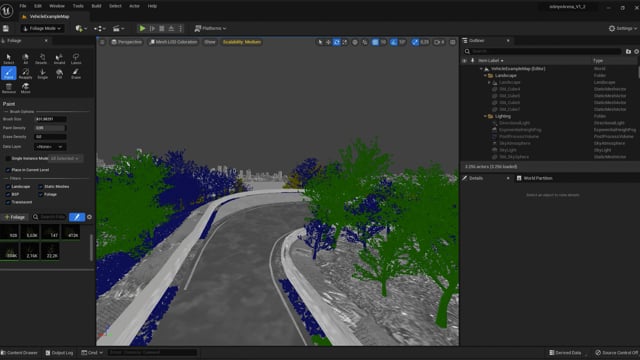Click the Scalability: Medium warning
This screenshot has height=360, width=640.
pos(242,42)
